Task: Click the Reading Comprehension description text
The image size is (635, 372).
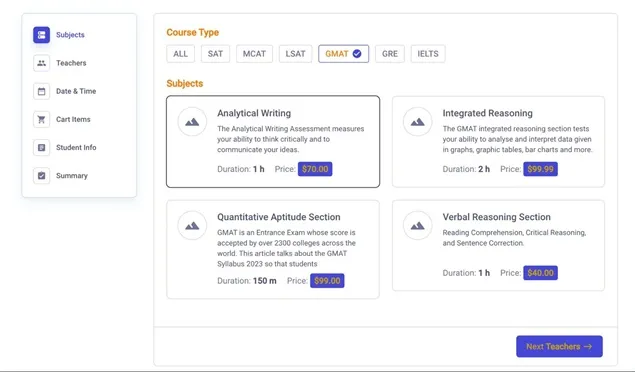Action: click(x=514, y=238)
